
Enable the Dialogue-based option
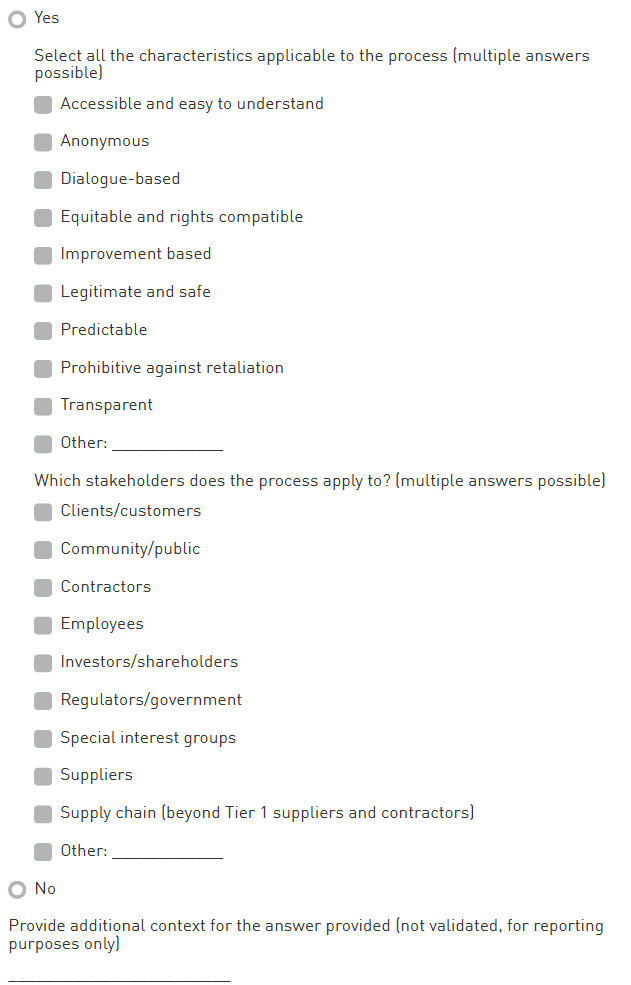[x=43, y=180]
